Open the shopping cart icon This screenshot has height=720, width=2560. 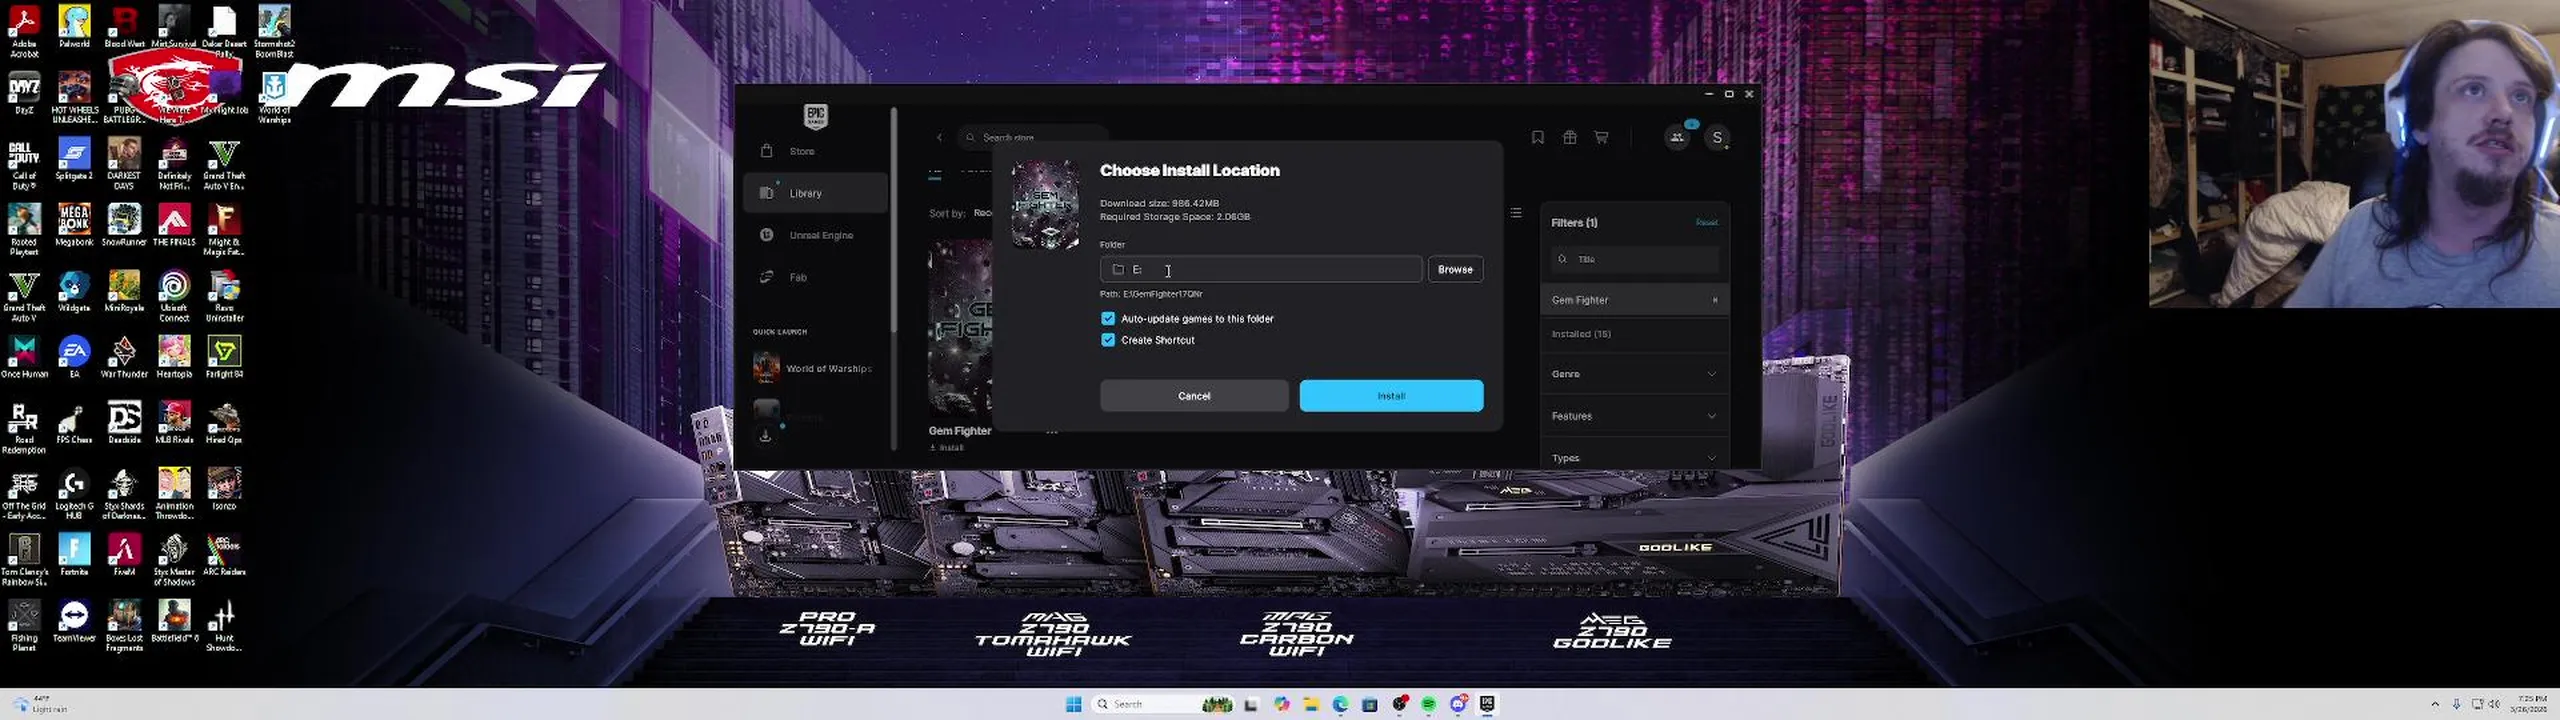point(1601,137)
